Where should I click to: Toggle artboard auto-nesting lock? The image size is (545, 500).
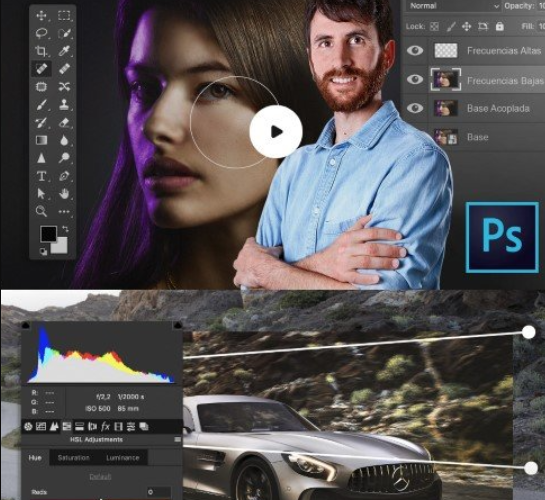pos(483,26)
